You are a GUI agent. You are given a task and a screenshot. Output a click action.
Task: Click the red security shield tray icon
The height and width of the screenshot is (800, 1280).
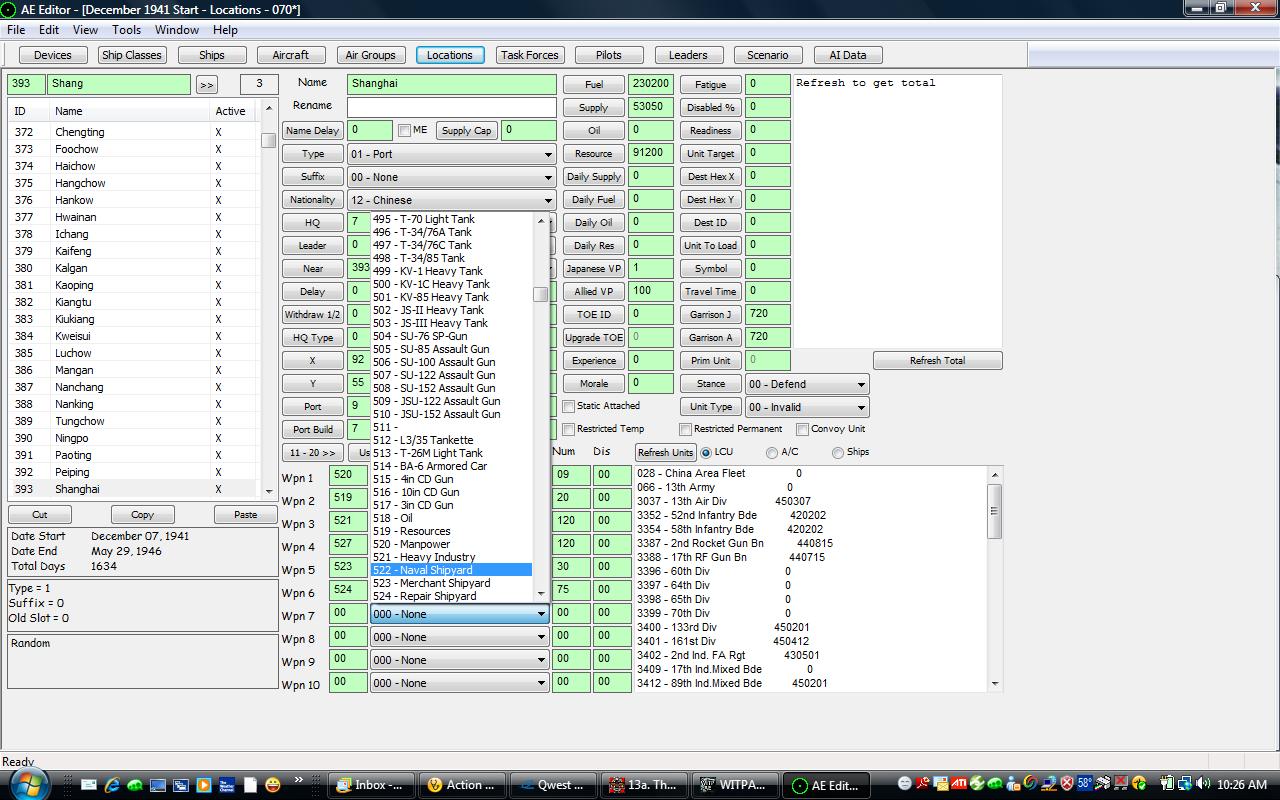pyautogui.click(x=1067, y=784)
